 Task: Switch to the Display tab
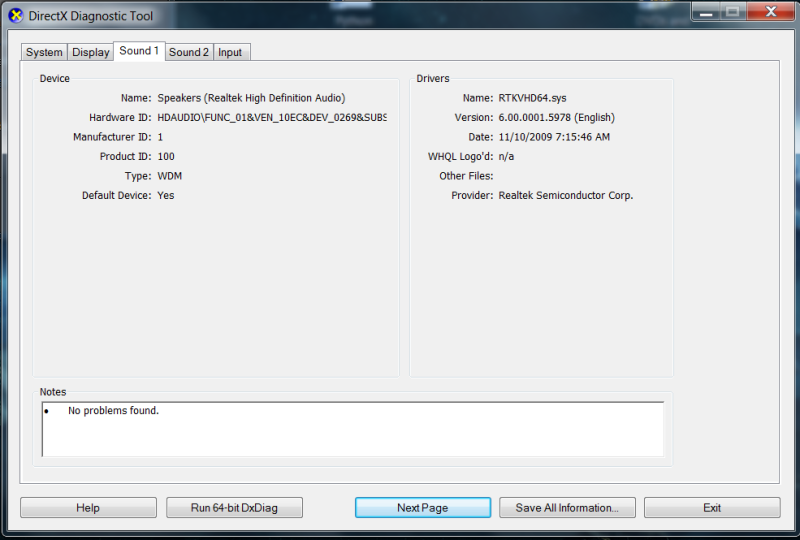(x=90, y=52)
